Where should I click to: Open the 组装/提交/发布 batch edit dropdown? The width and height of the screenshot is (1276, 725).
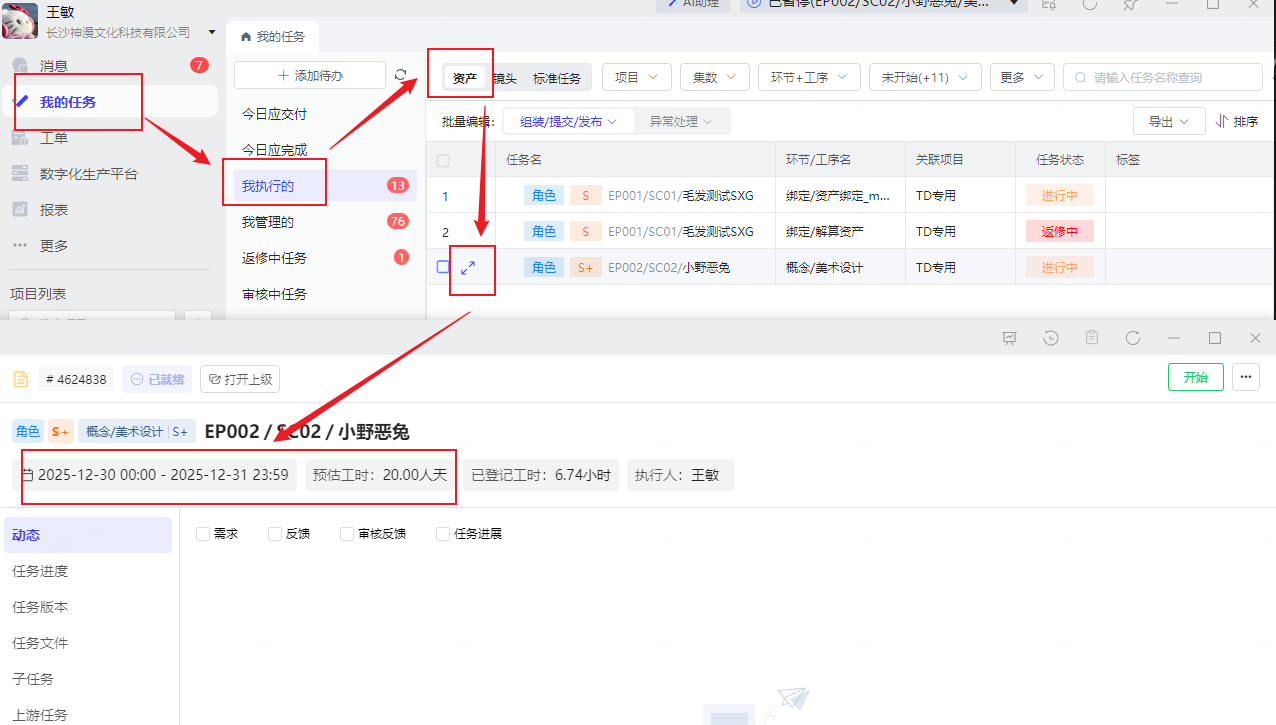[x=565, y=120]
